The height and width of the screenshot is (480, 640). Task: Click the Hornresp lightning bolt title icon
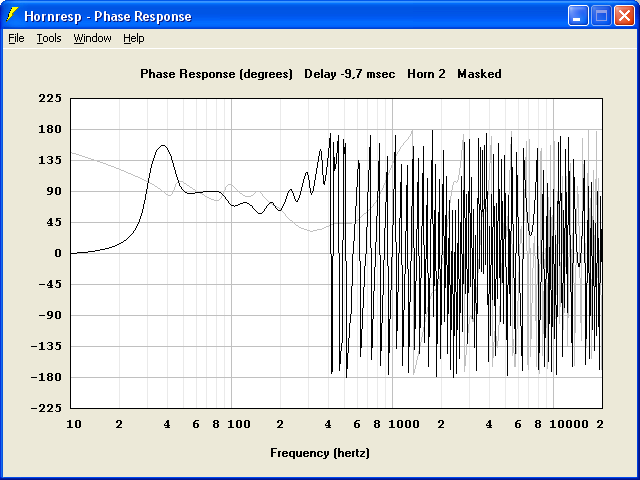click(12, 16)
